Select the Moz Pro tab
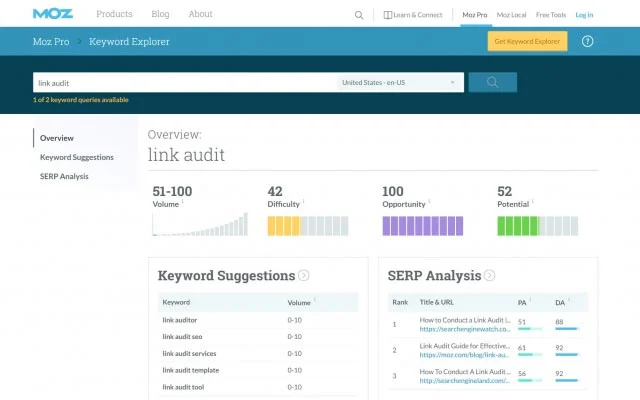This screenshot has height=400, width=640. 475,15
